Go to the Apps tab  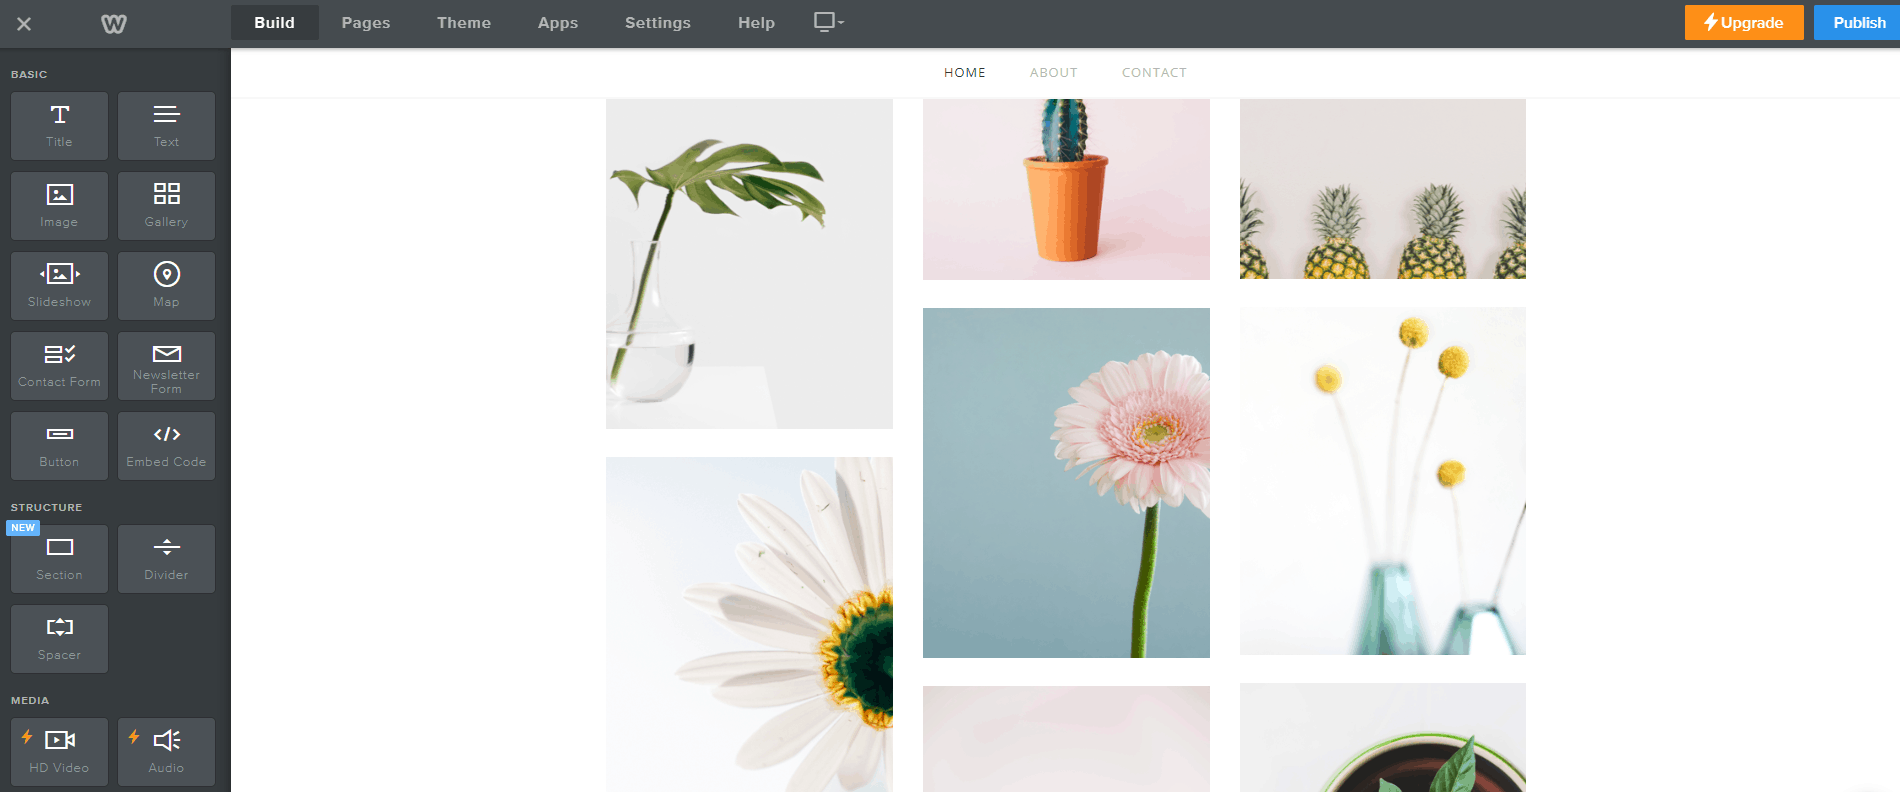tap(558, 22)
